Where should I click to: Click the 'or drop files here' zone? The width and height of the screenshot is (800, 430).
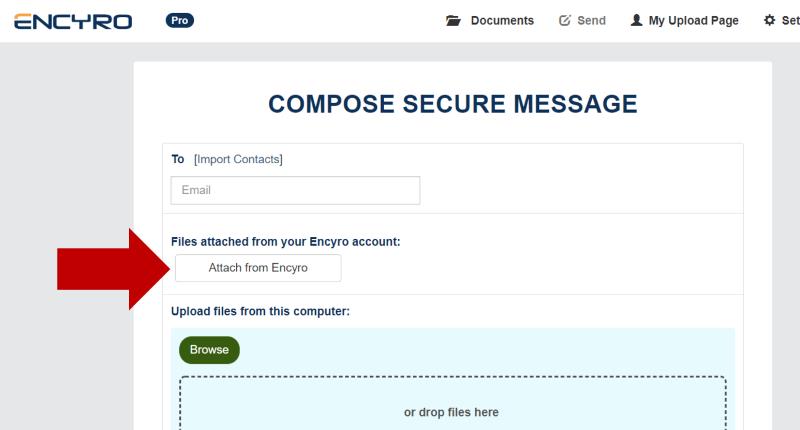(x=453, y=403)
